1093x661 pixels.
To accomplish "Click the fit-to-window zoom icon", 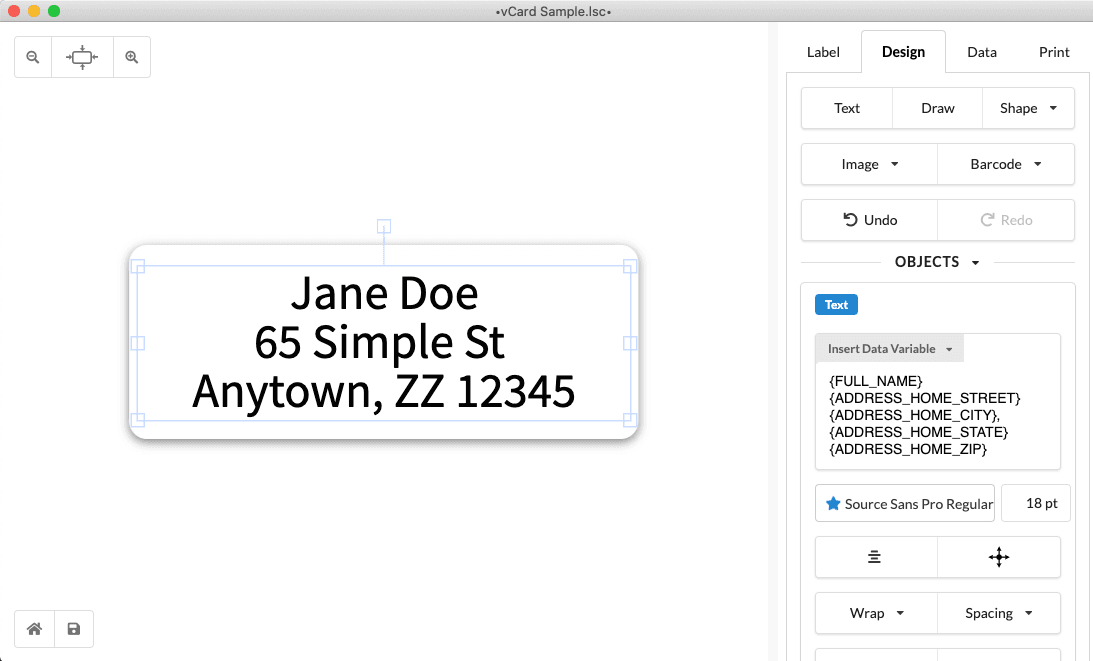I will coord(82,58).
